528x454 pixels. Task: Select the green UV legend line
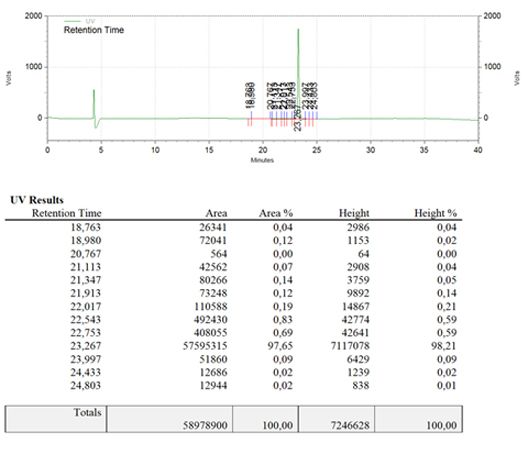[72, 21]
